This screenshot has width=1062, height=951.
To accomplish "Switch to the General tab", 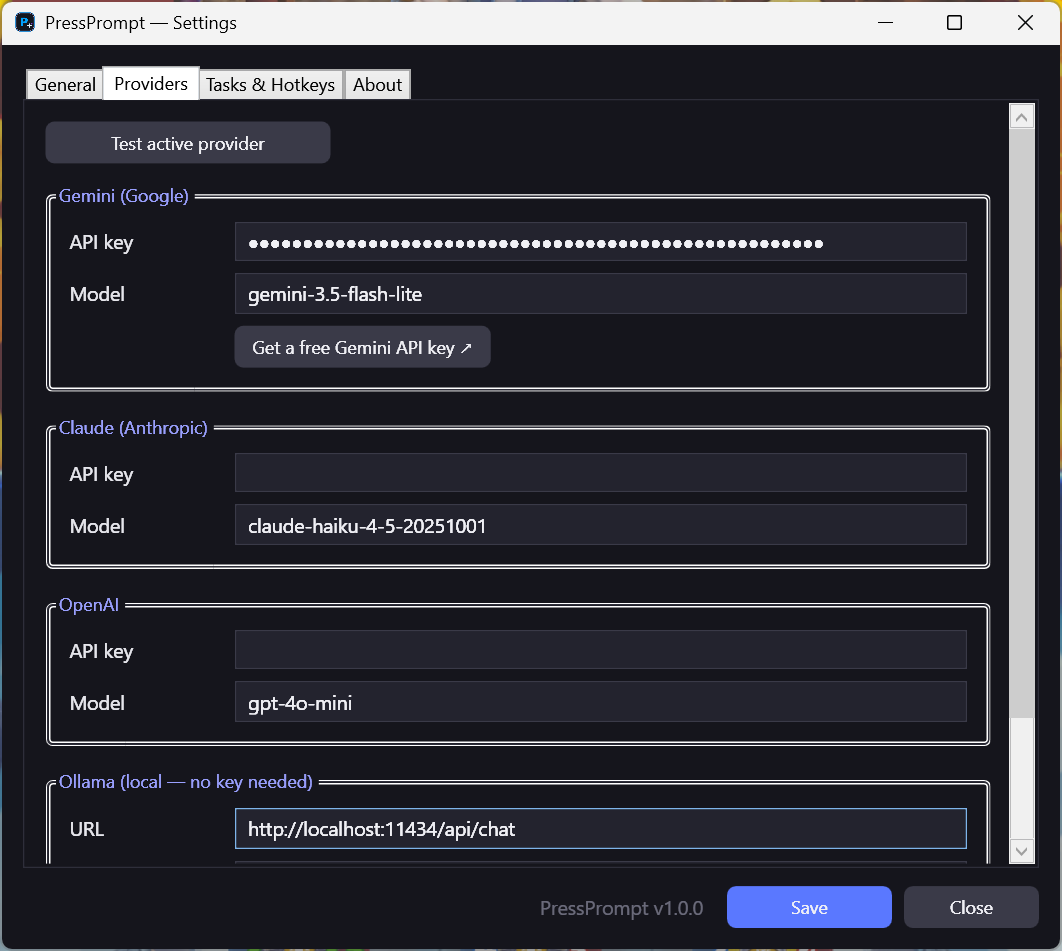I will coord(65,85).
